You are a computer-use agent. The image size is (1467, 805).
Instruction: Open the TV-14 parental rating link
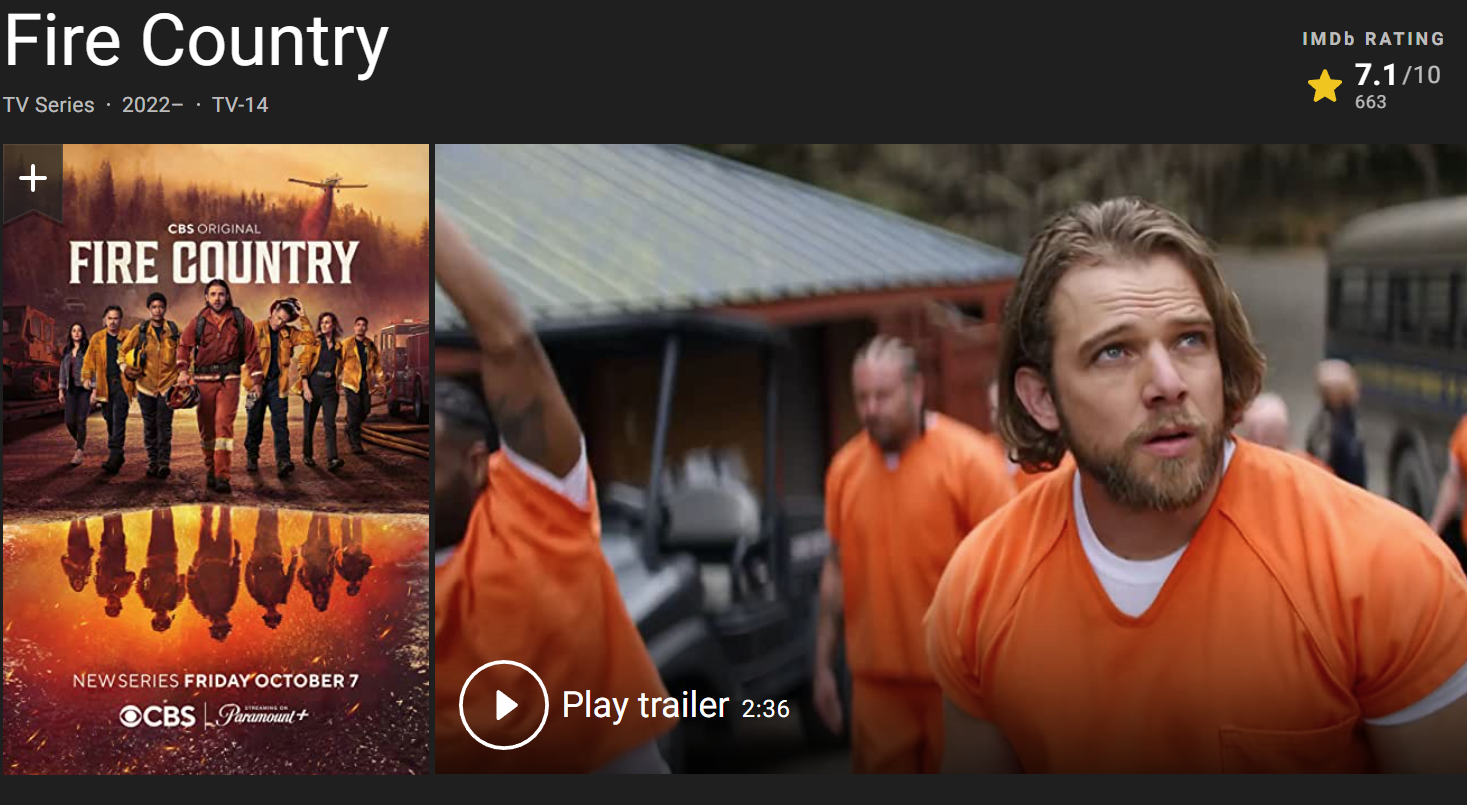point(240,105)
